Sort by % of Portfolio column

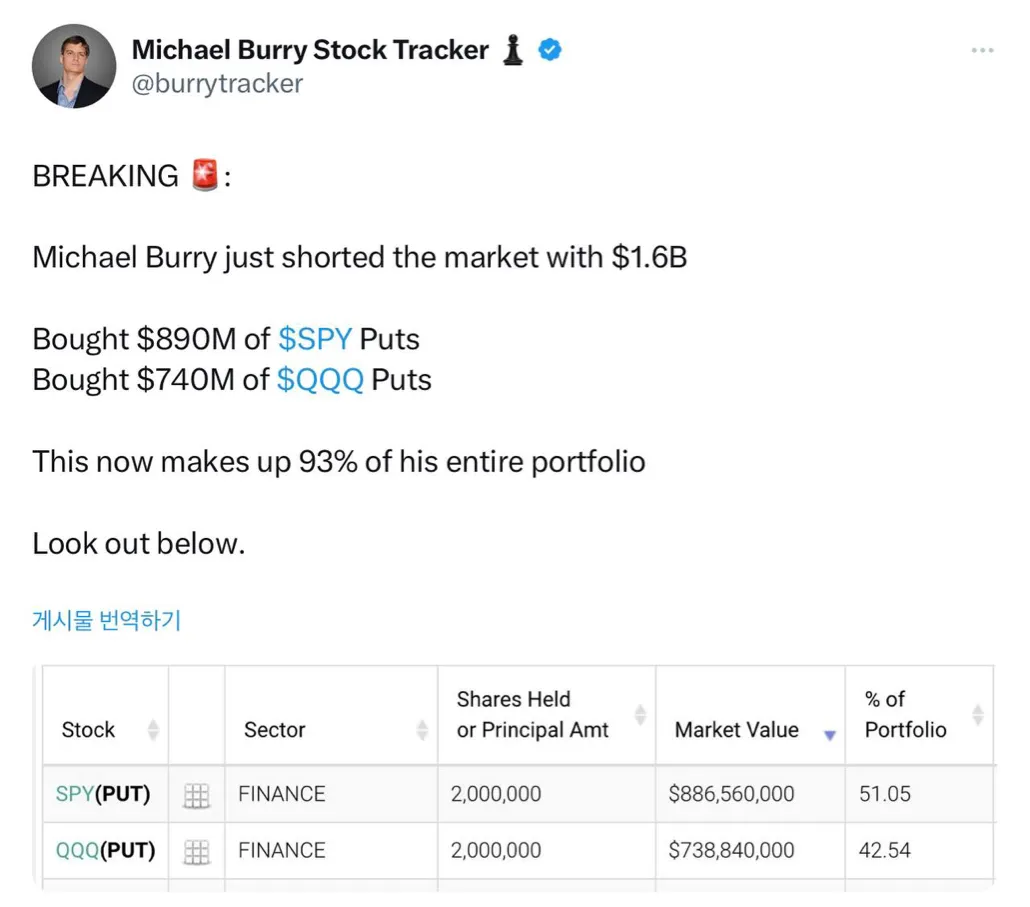tap(977, 715)
